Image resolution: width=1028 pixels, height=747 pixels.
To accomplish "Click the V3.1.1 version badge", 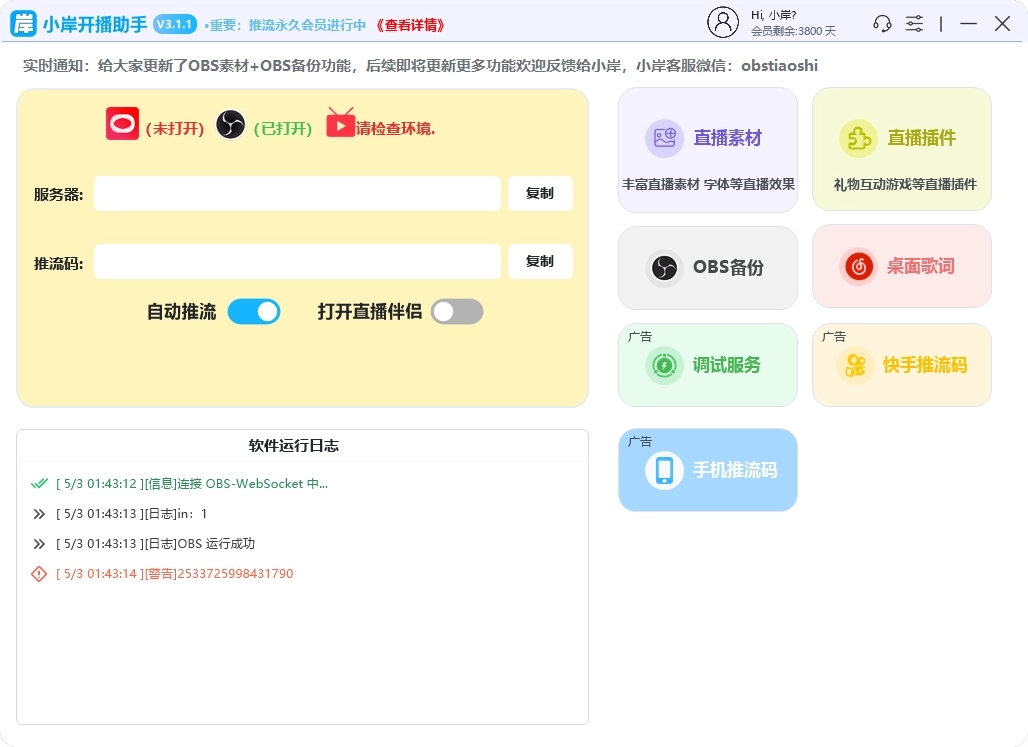I will pyautogui.click(x=174, y=24).
